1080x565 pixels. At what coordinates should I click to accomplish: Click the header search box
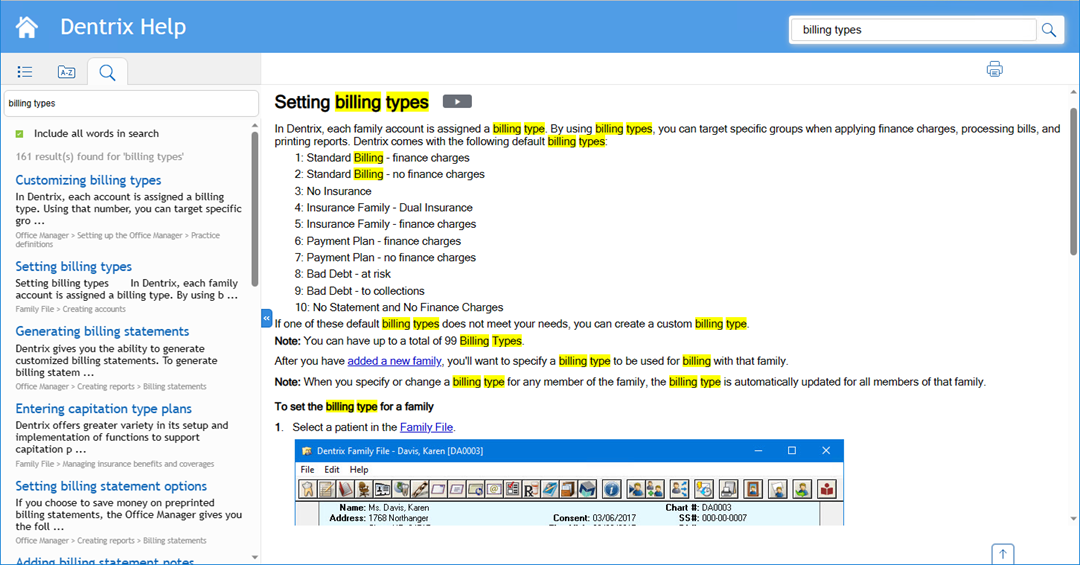tap(912, 30)
